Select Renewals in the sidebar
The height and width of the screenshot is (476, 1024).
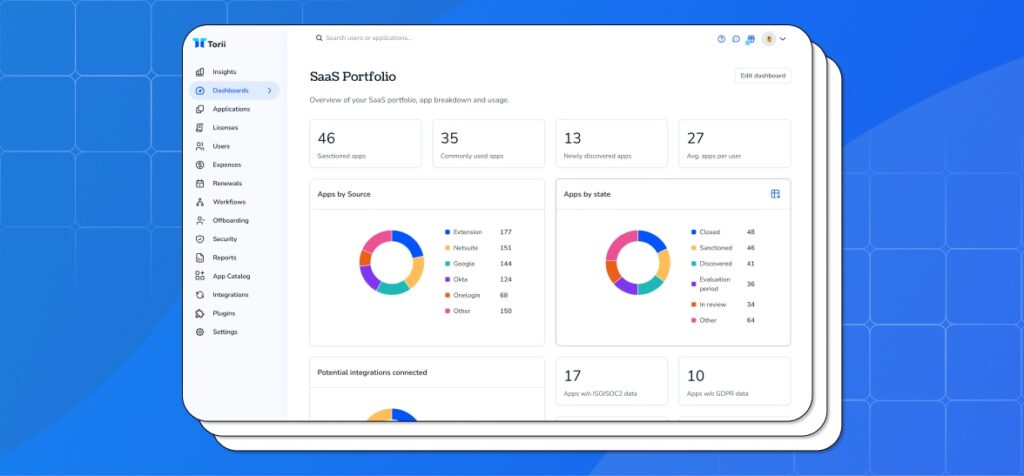(x=227, y=184)
